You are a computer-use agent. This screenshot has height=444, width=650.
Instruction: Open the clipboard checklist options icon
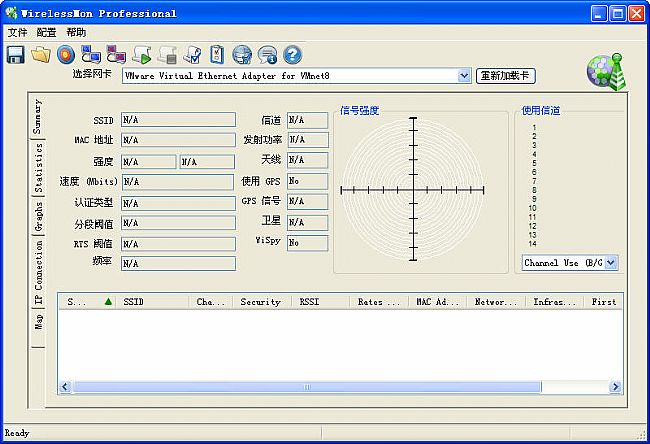tap(217, 55)
